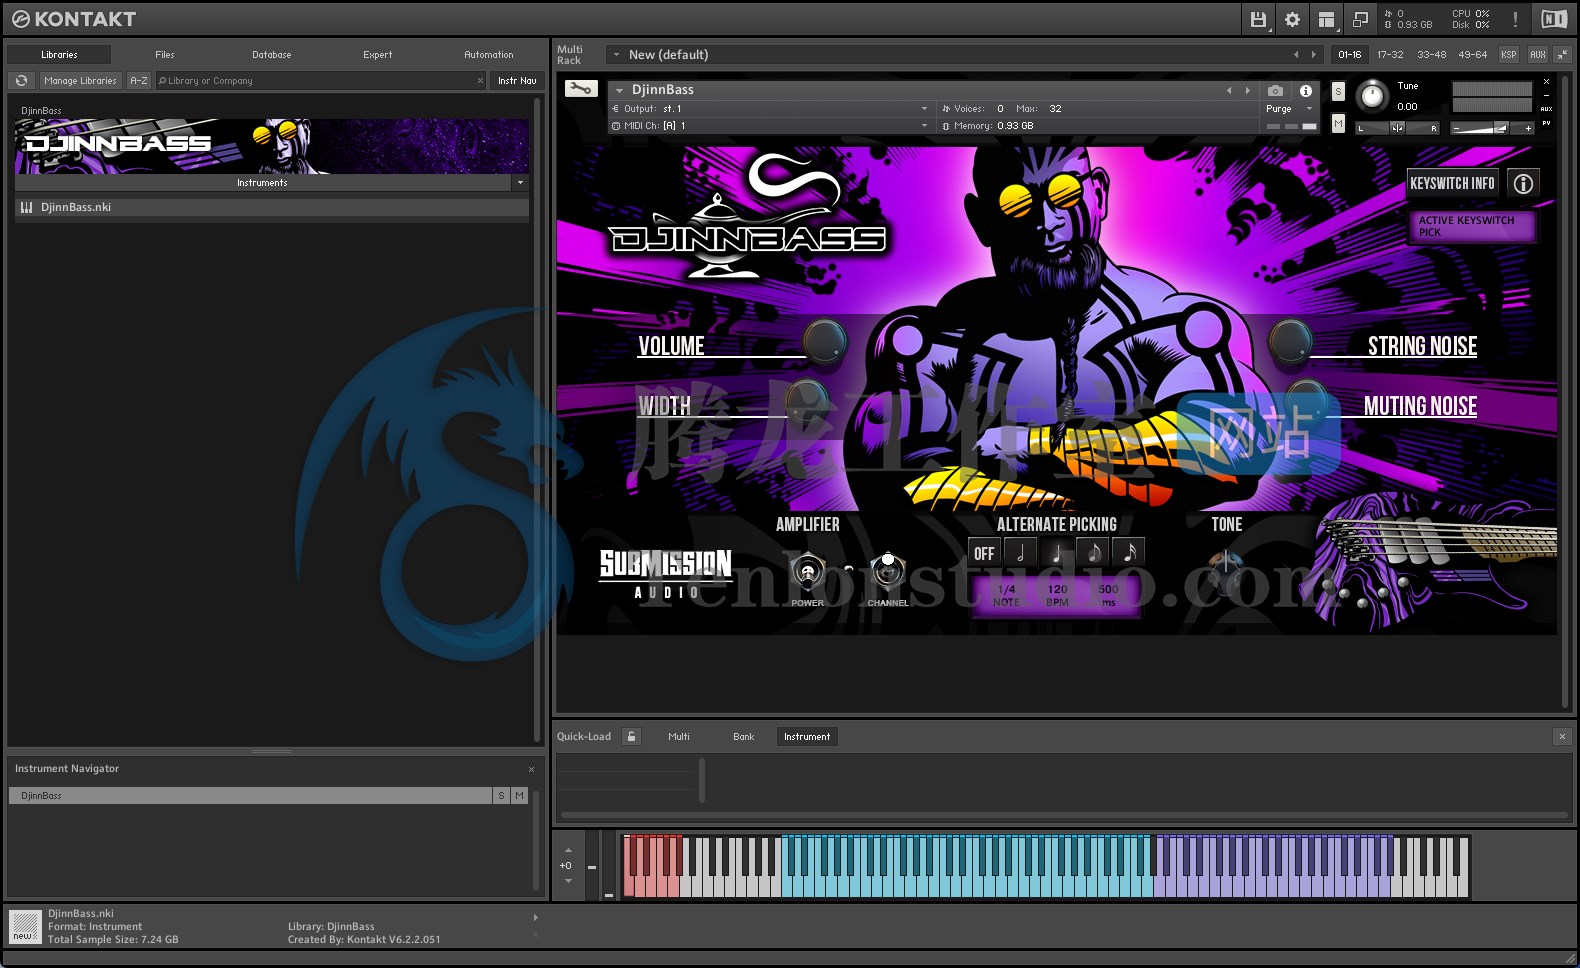
Task: Click the STRING NOISE knob
Action: pyautogui.click(x=1290, y=341)
